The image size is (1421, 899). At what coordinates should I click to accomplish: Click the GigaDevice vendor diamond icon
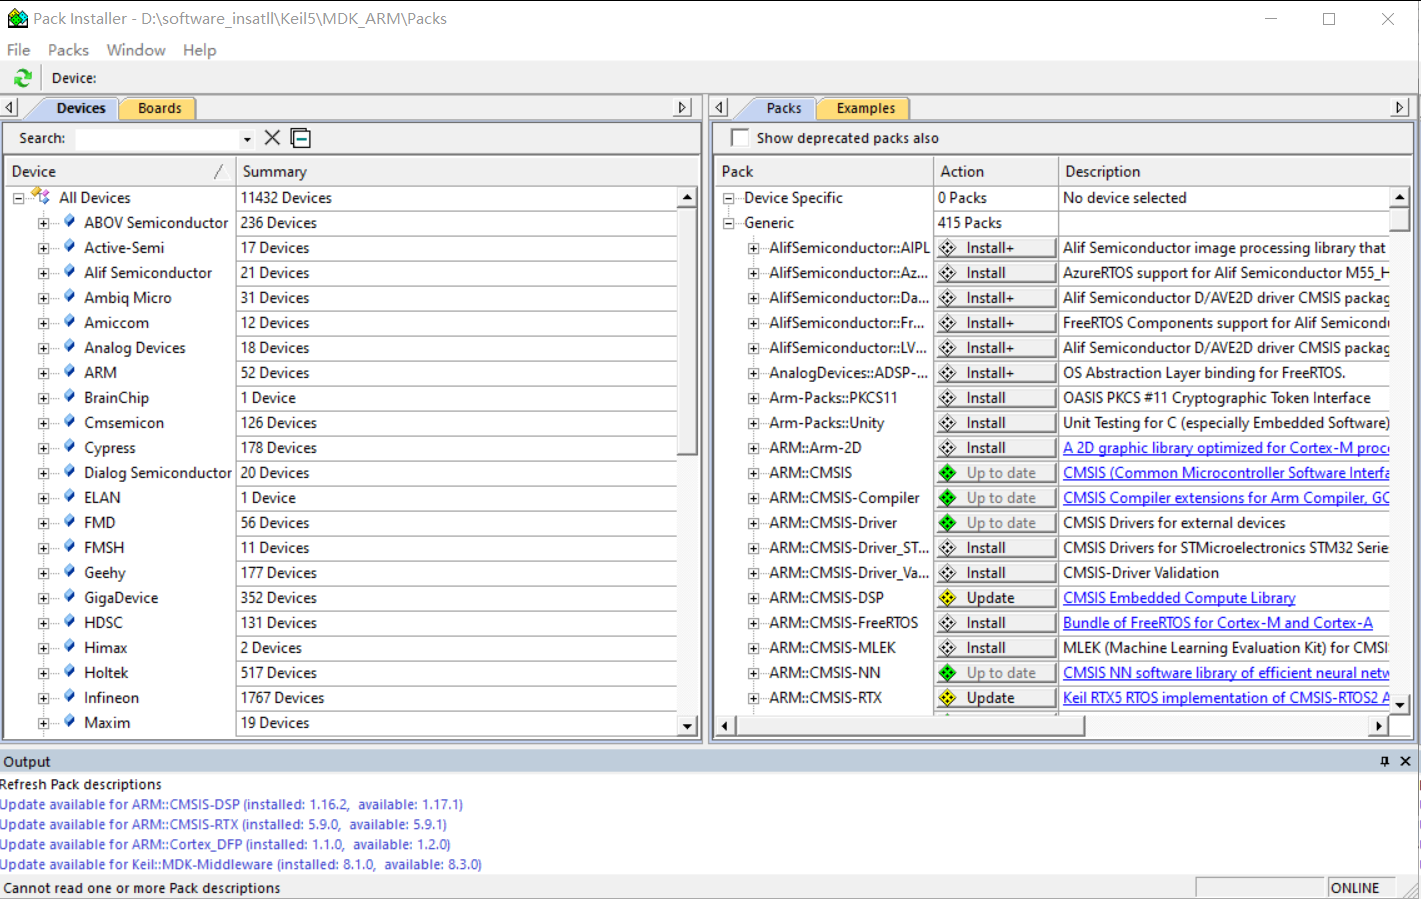coord(69,596)
